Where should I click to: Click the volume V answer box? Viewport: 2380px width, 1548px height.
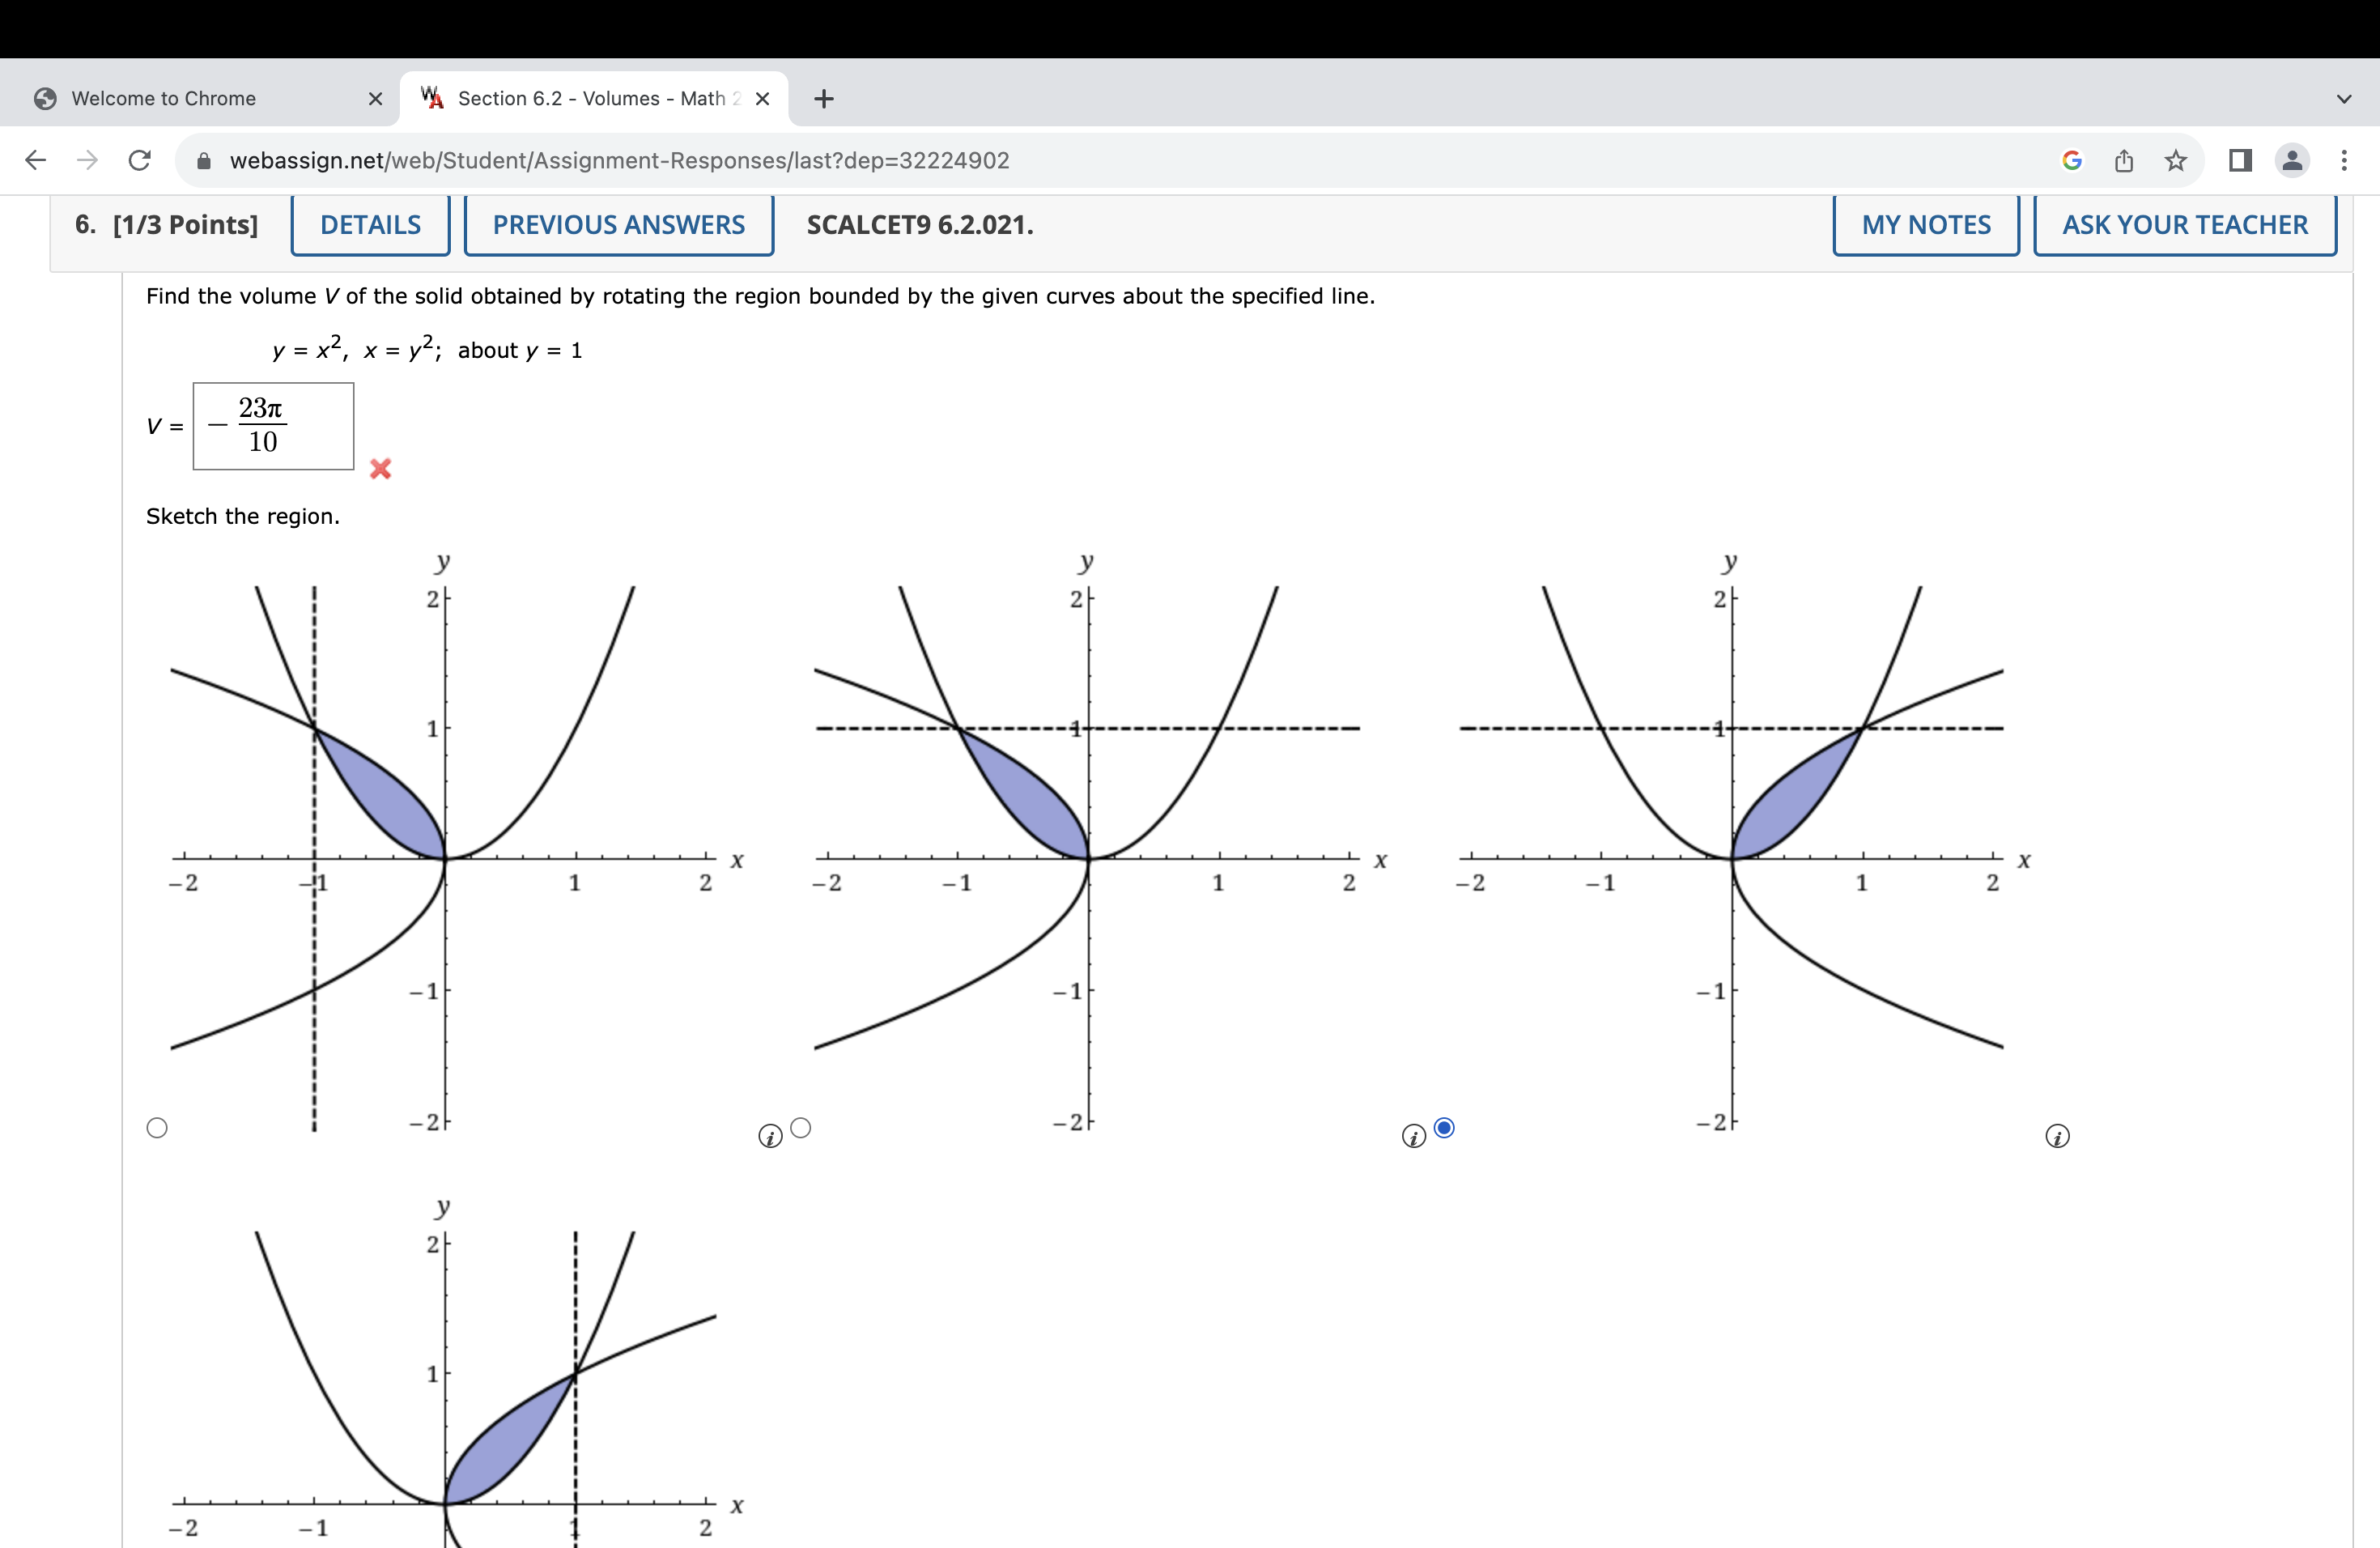273,426
